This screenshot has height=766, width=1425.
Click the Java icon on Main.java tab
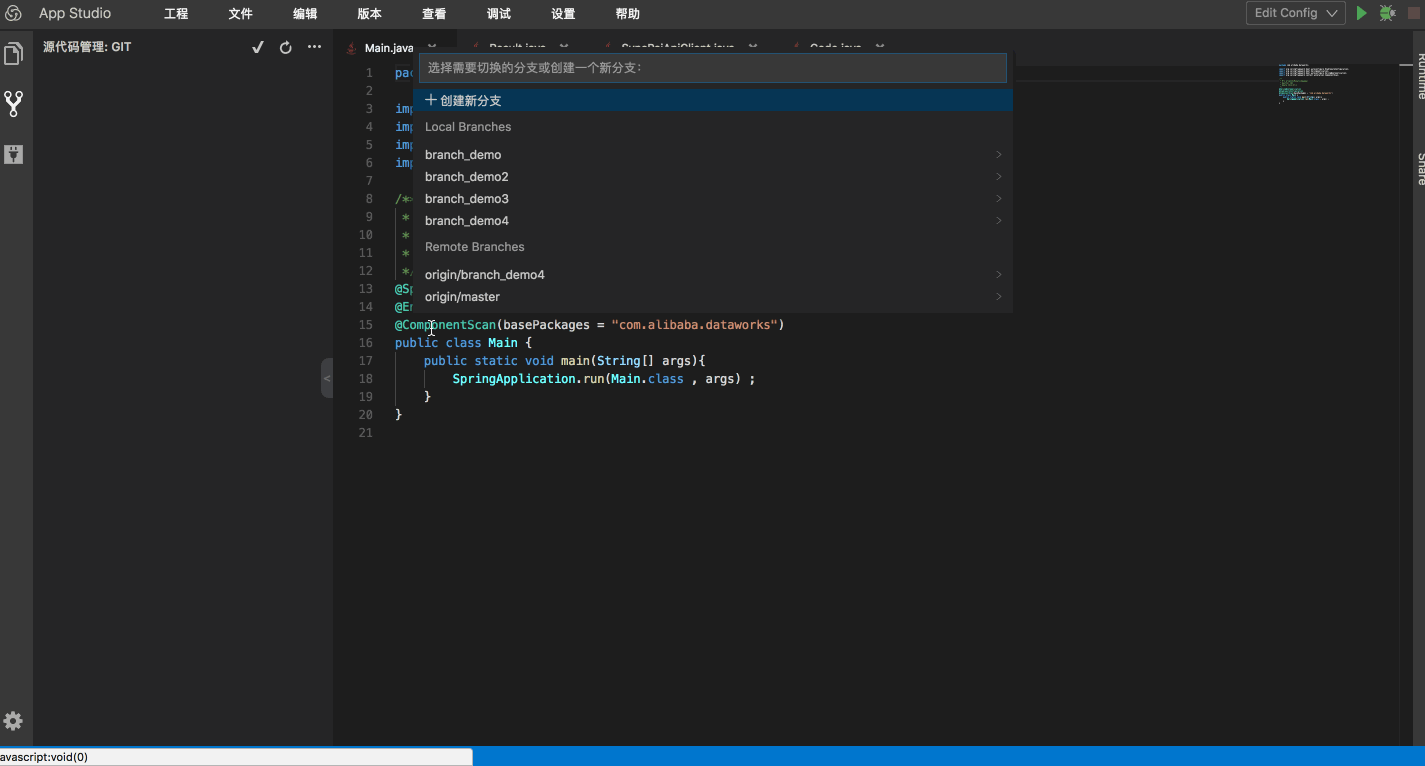(x=351, y=48)
